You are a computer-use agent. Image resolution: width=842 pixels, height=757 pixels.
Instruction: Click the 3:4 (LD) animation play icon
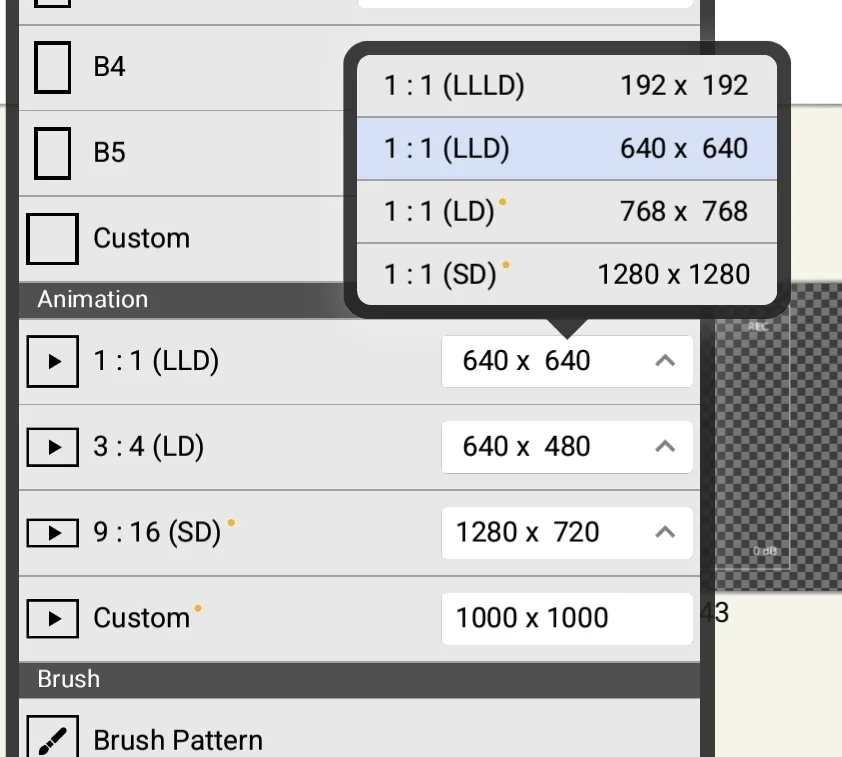click(52, 447)
